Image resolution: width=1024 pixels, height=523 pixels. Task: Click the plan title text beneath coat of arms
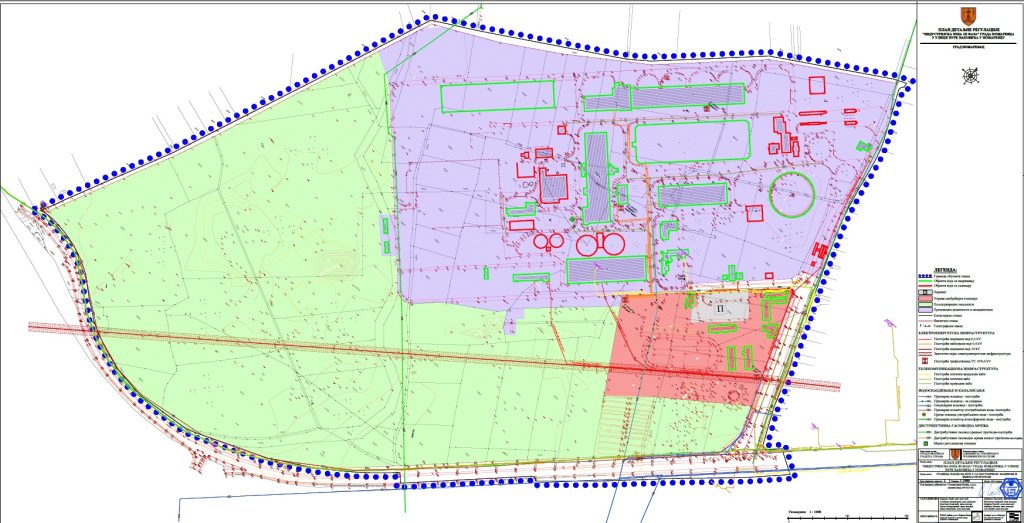[x=969, y=37]
